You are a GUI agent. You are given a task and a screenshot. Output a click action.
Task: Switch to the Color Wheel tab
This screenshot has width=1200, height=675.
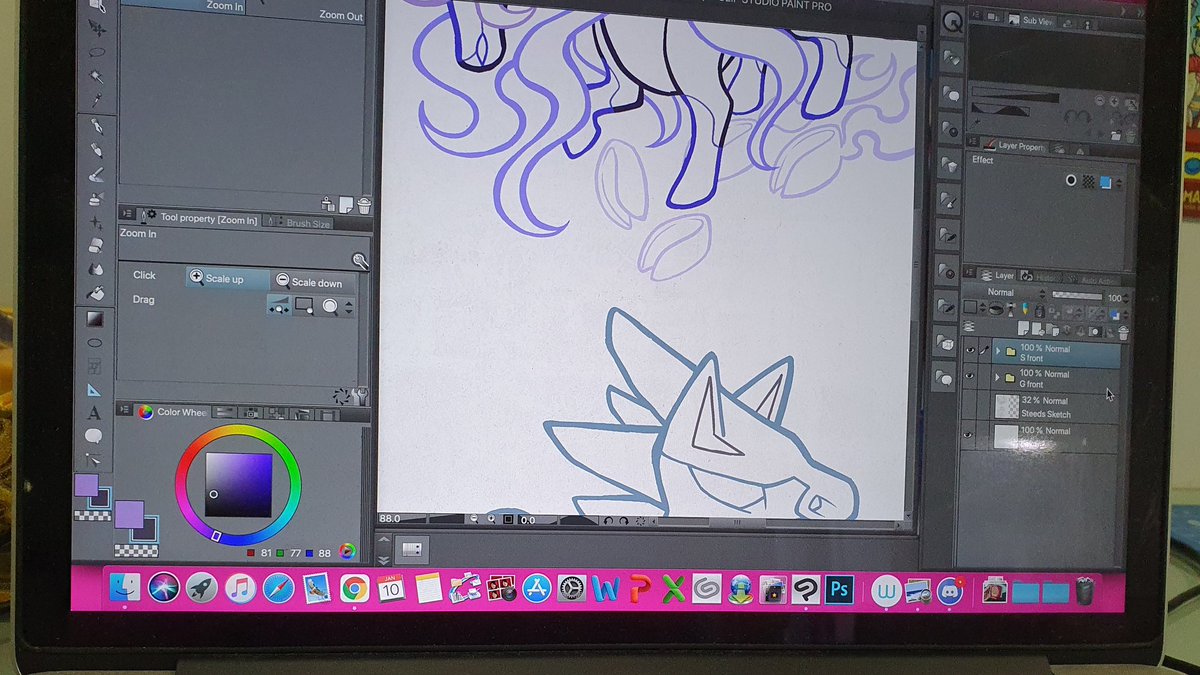point(172,411)
